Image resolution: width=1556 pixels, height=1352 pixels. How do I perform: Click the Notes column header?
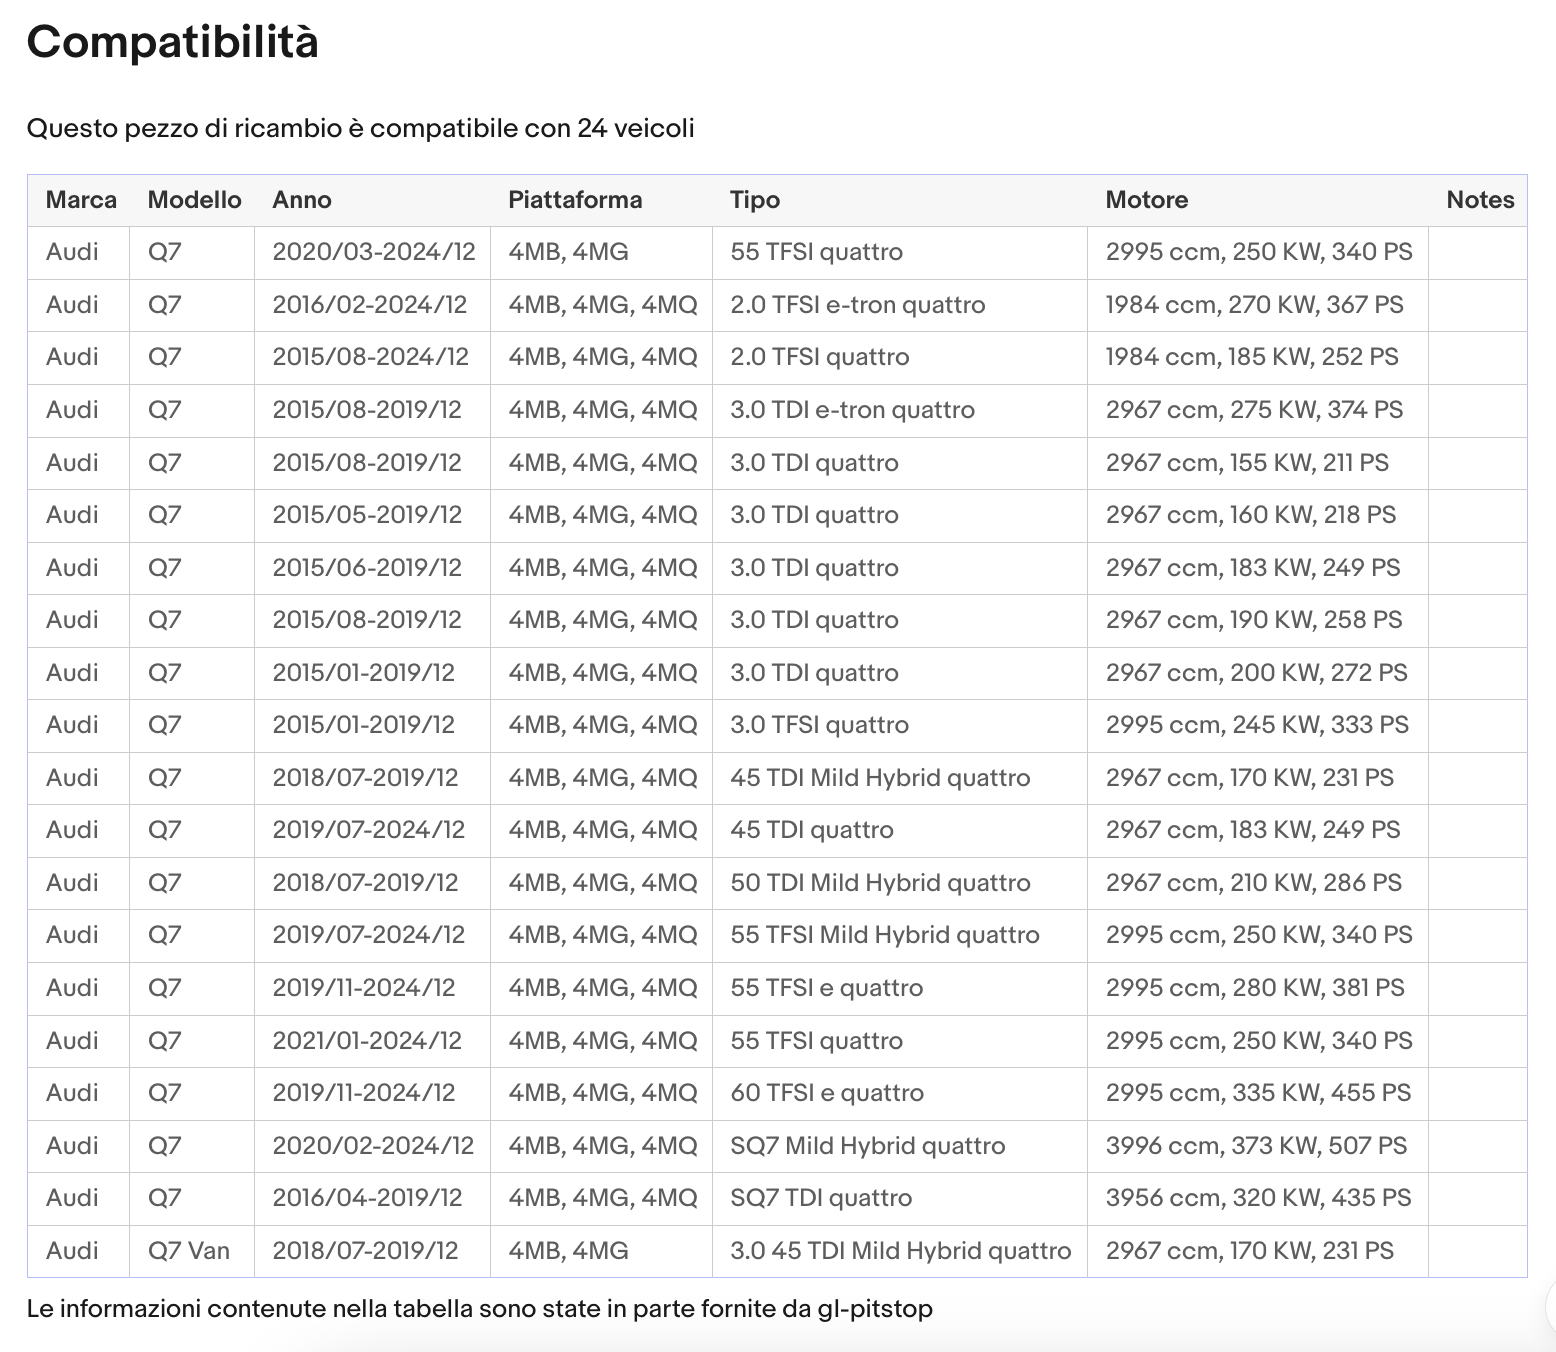[1479, 200]
